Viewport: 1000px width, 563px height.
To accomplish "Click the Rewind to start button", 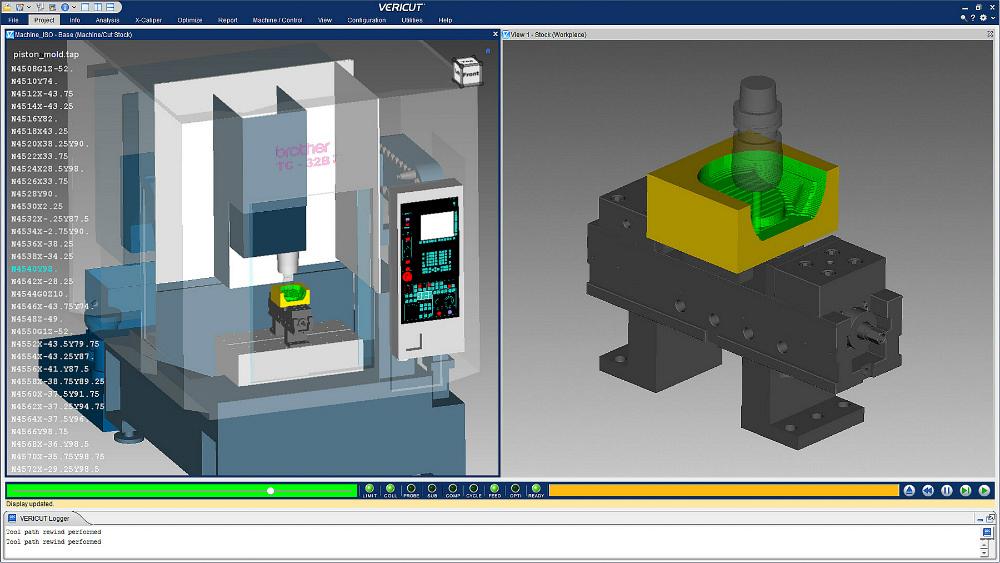I will (928, 490).
